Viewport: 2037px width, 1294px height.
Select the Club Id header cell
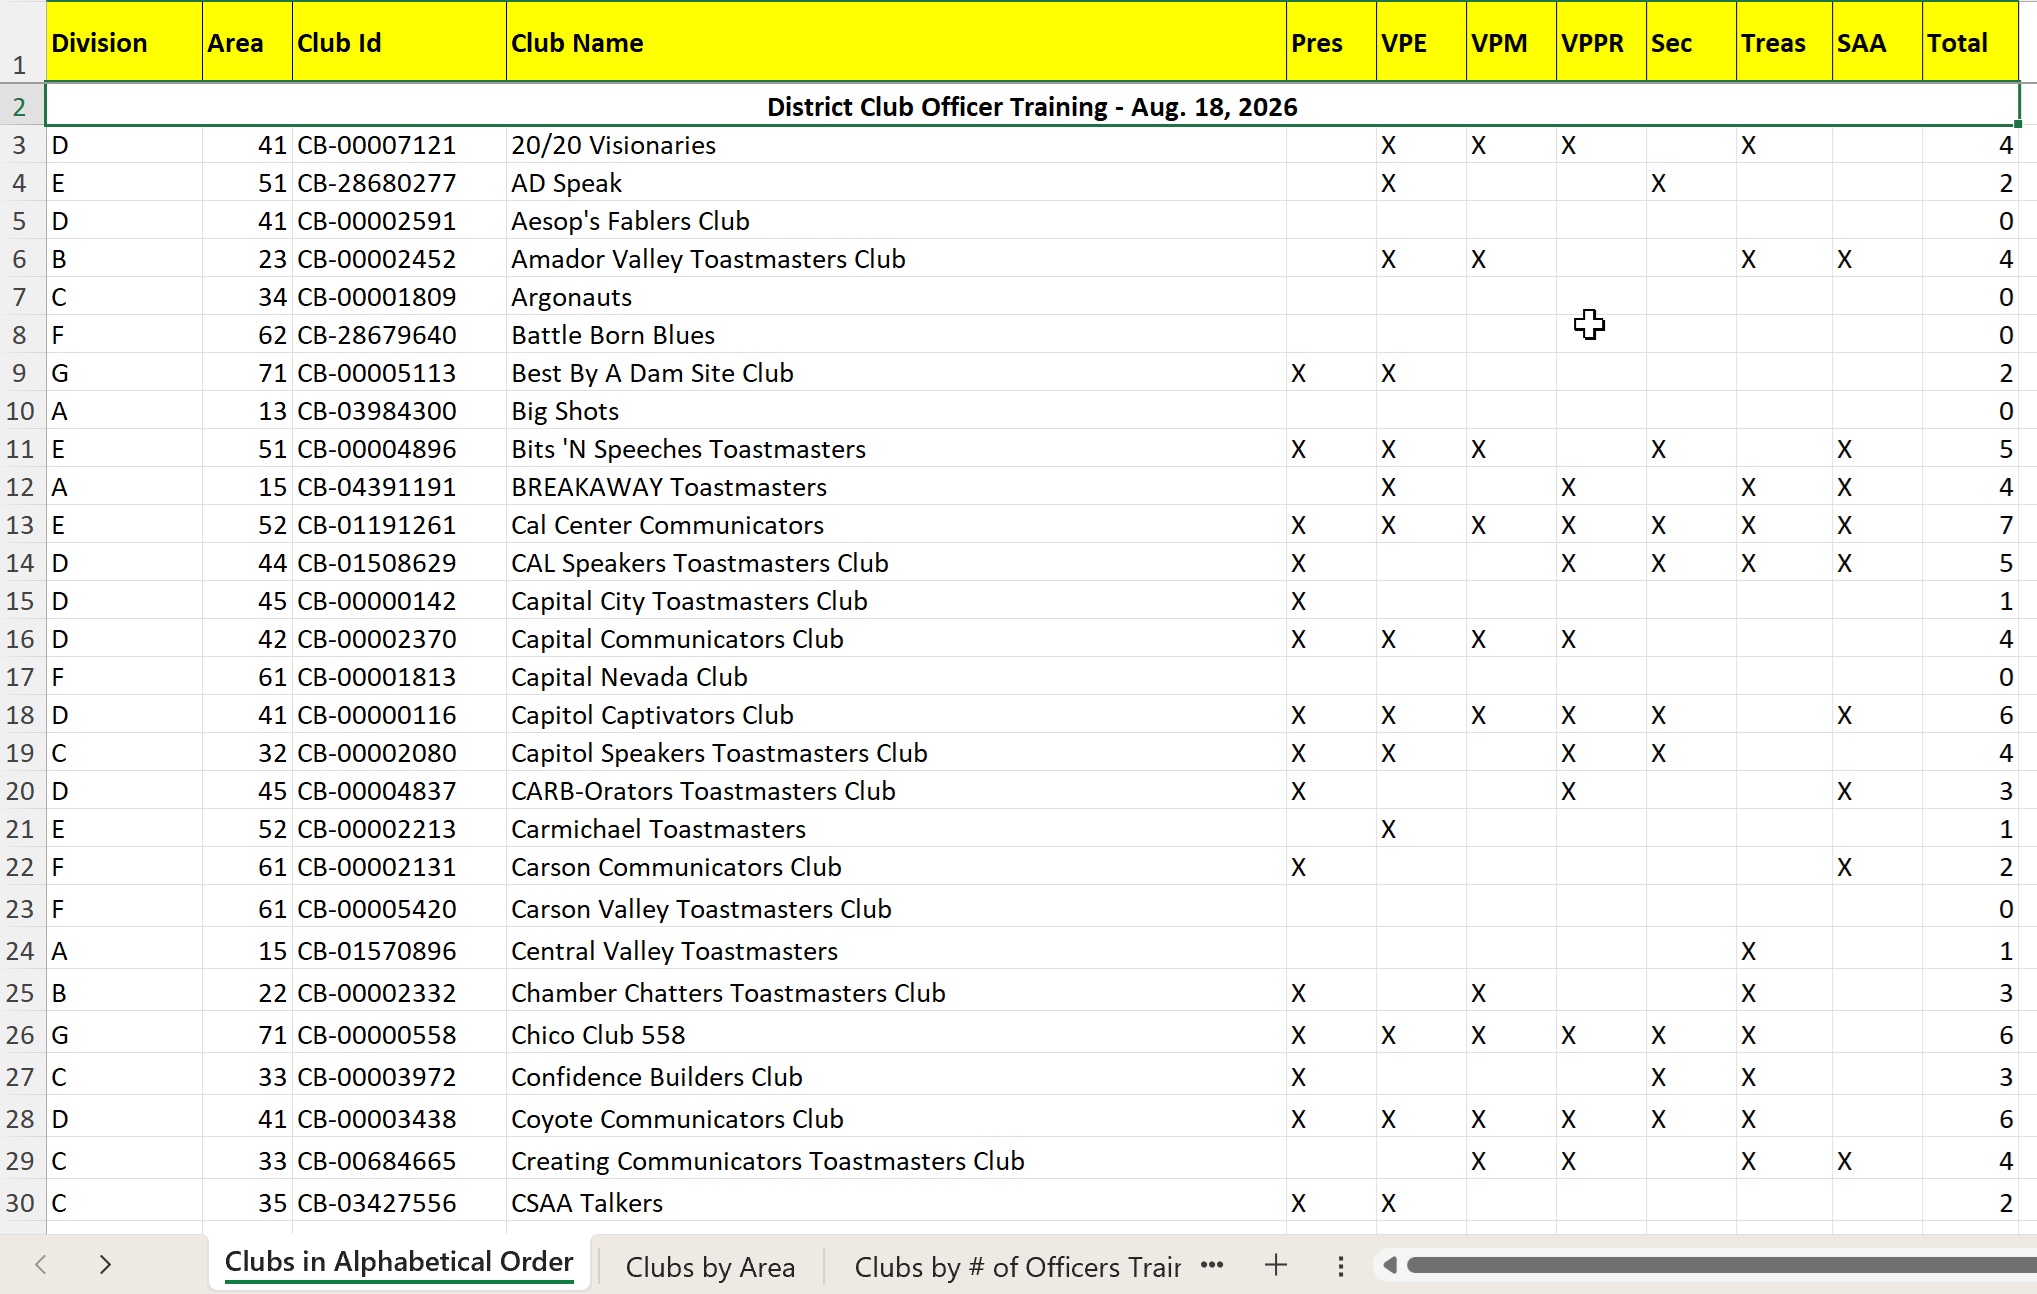pyautogui.click(x=399, y=42)
